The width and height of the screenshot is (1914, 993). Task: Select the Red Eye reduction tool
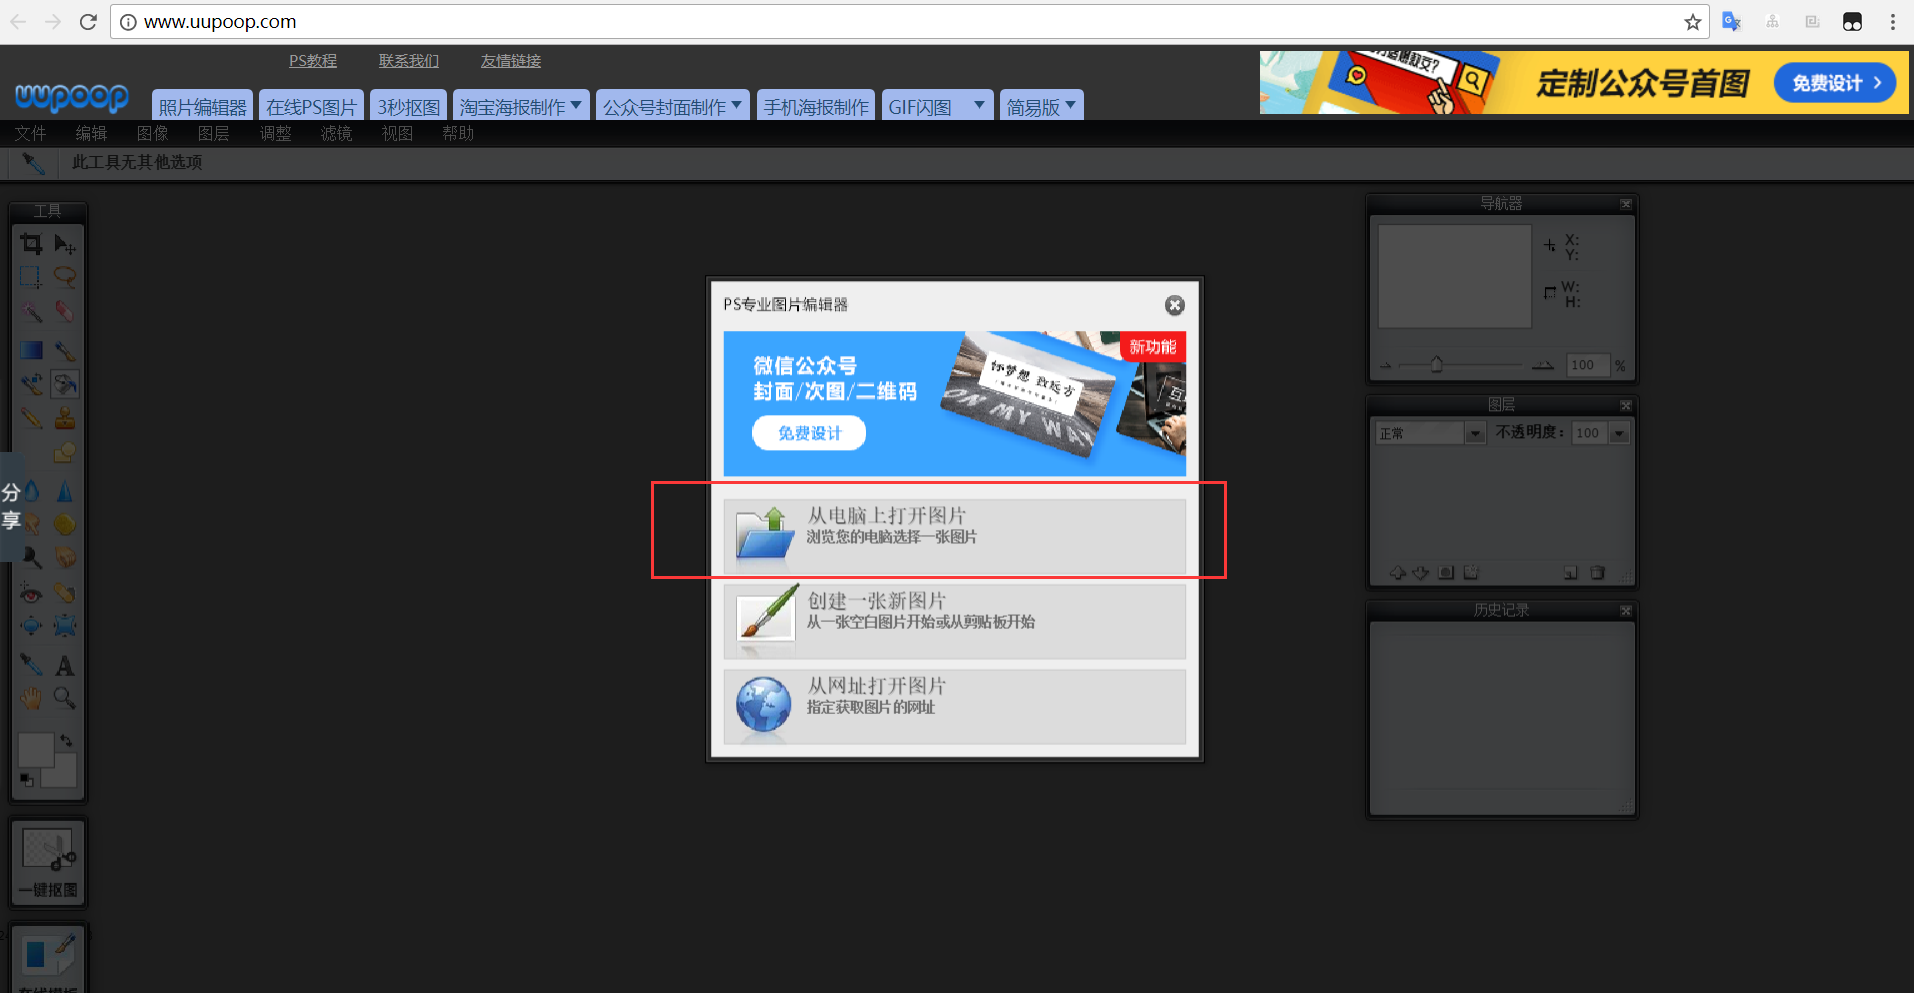coord(31,593)
